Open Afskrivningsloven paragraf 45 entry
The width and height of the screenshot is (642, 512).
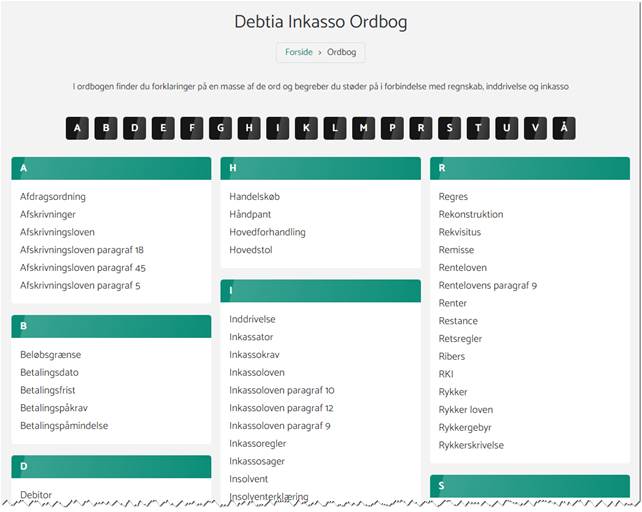point(82,268)
